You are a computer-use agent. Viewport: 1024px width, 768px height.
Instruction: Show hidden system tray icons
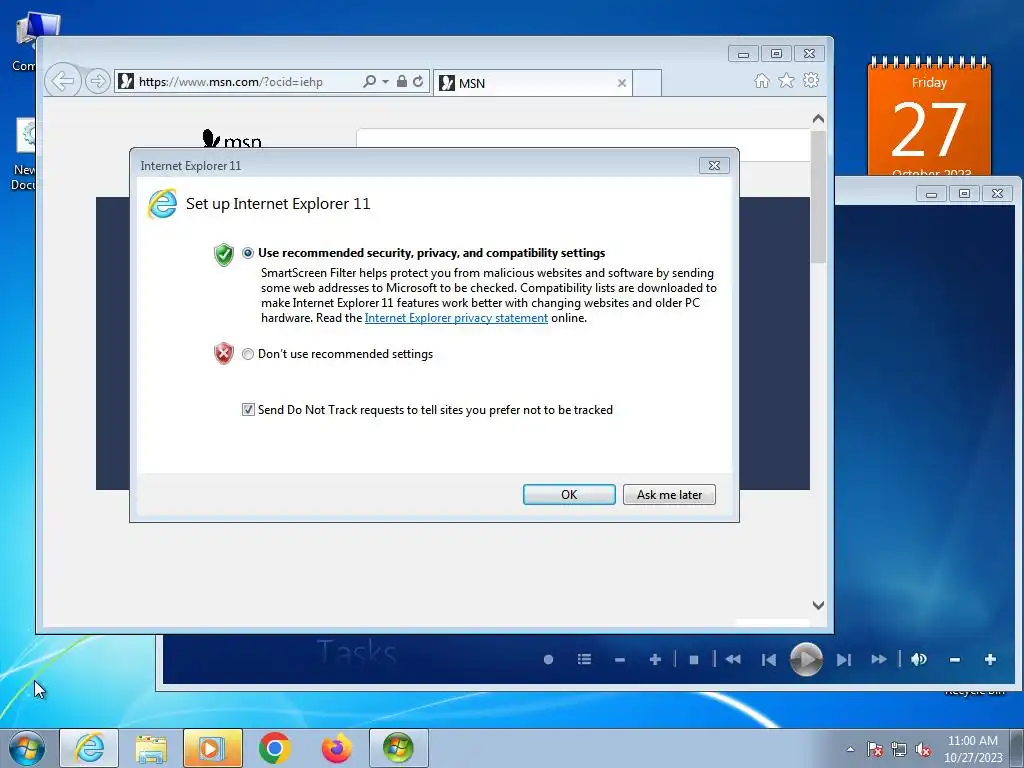click(850, 749)
